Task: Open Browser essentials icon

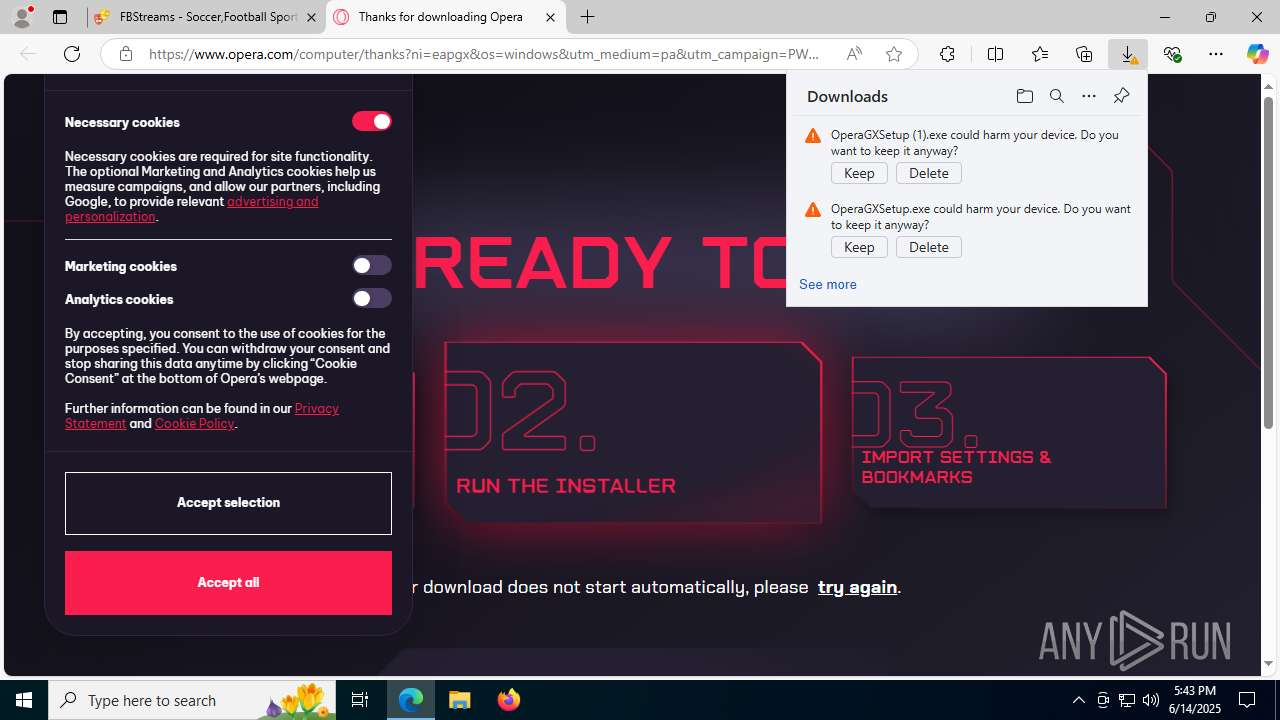Action: coord(1172,54)
